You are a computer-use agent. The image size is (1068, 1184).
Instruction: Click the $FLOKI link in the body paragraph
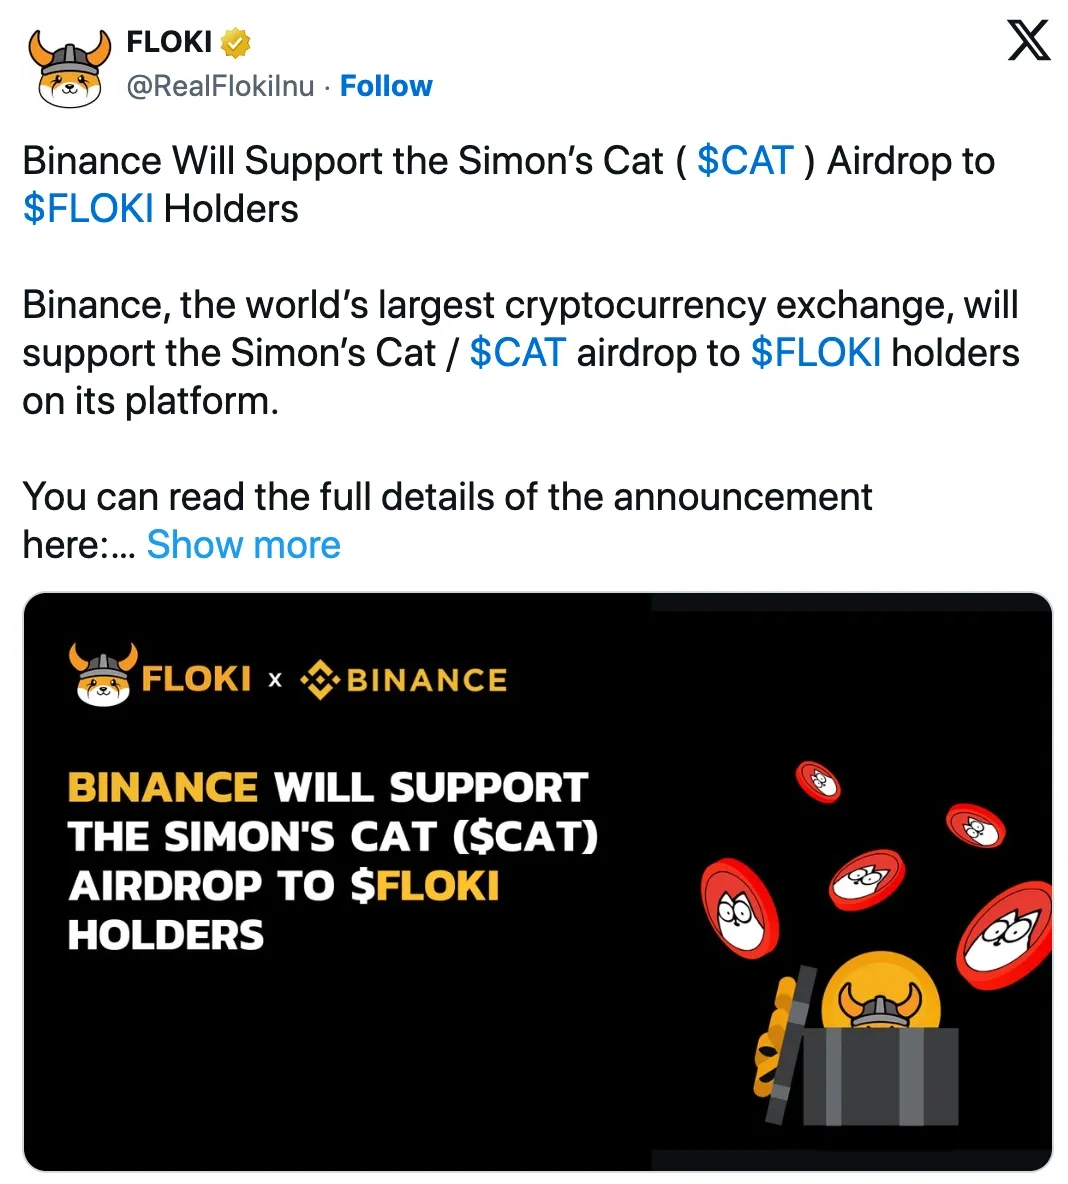pyautogui.click(x=815, y=352)
